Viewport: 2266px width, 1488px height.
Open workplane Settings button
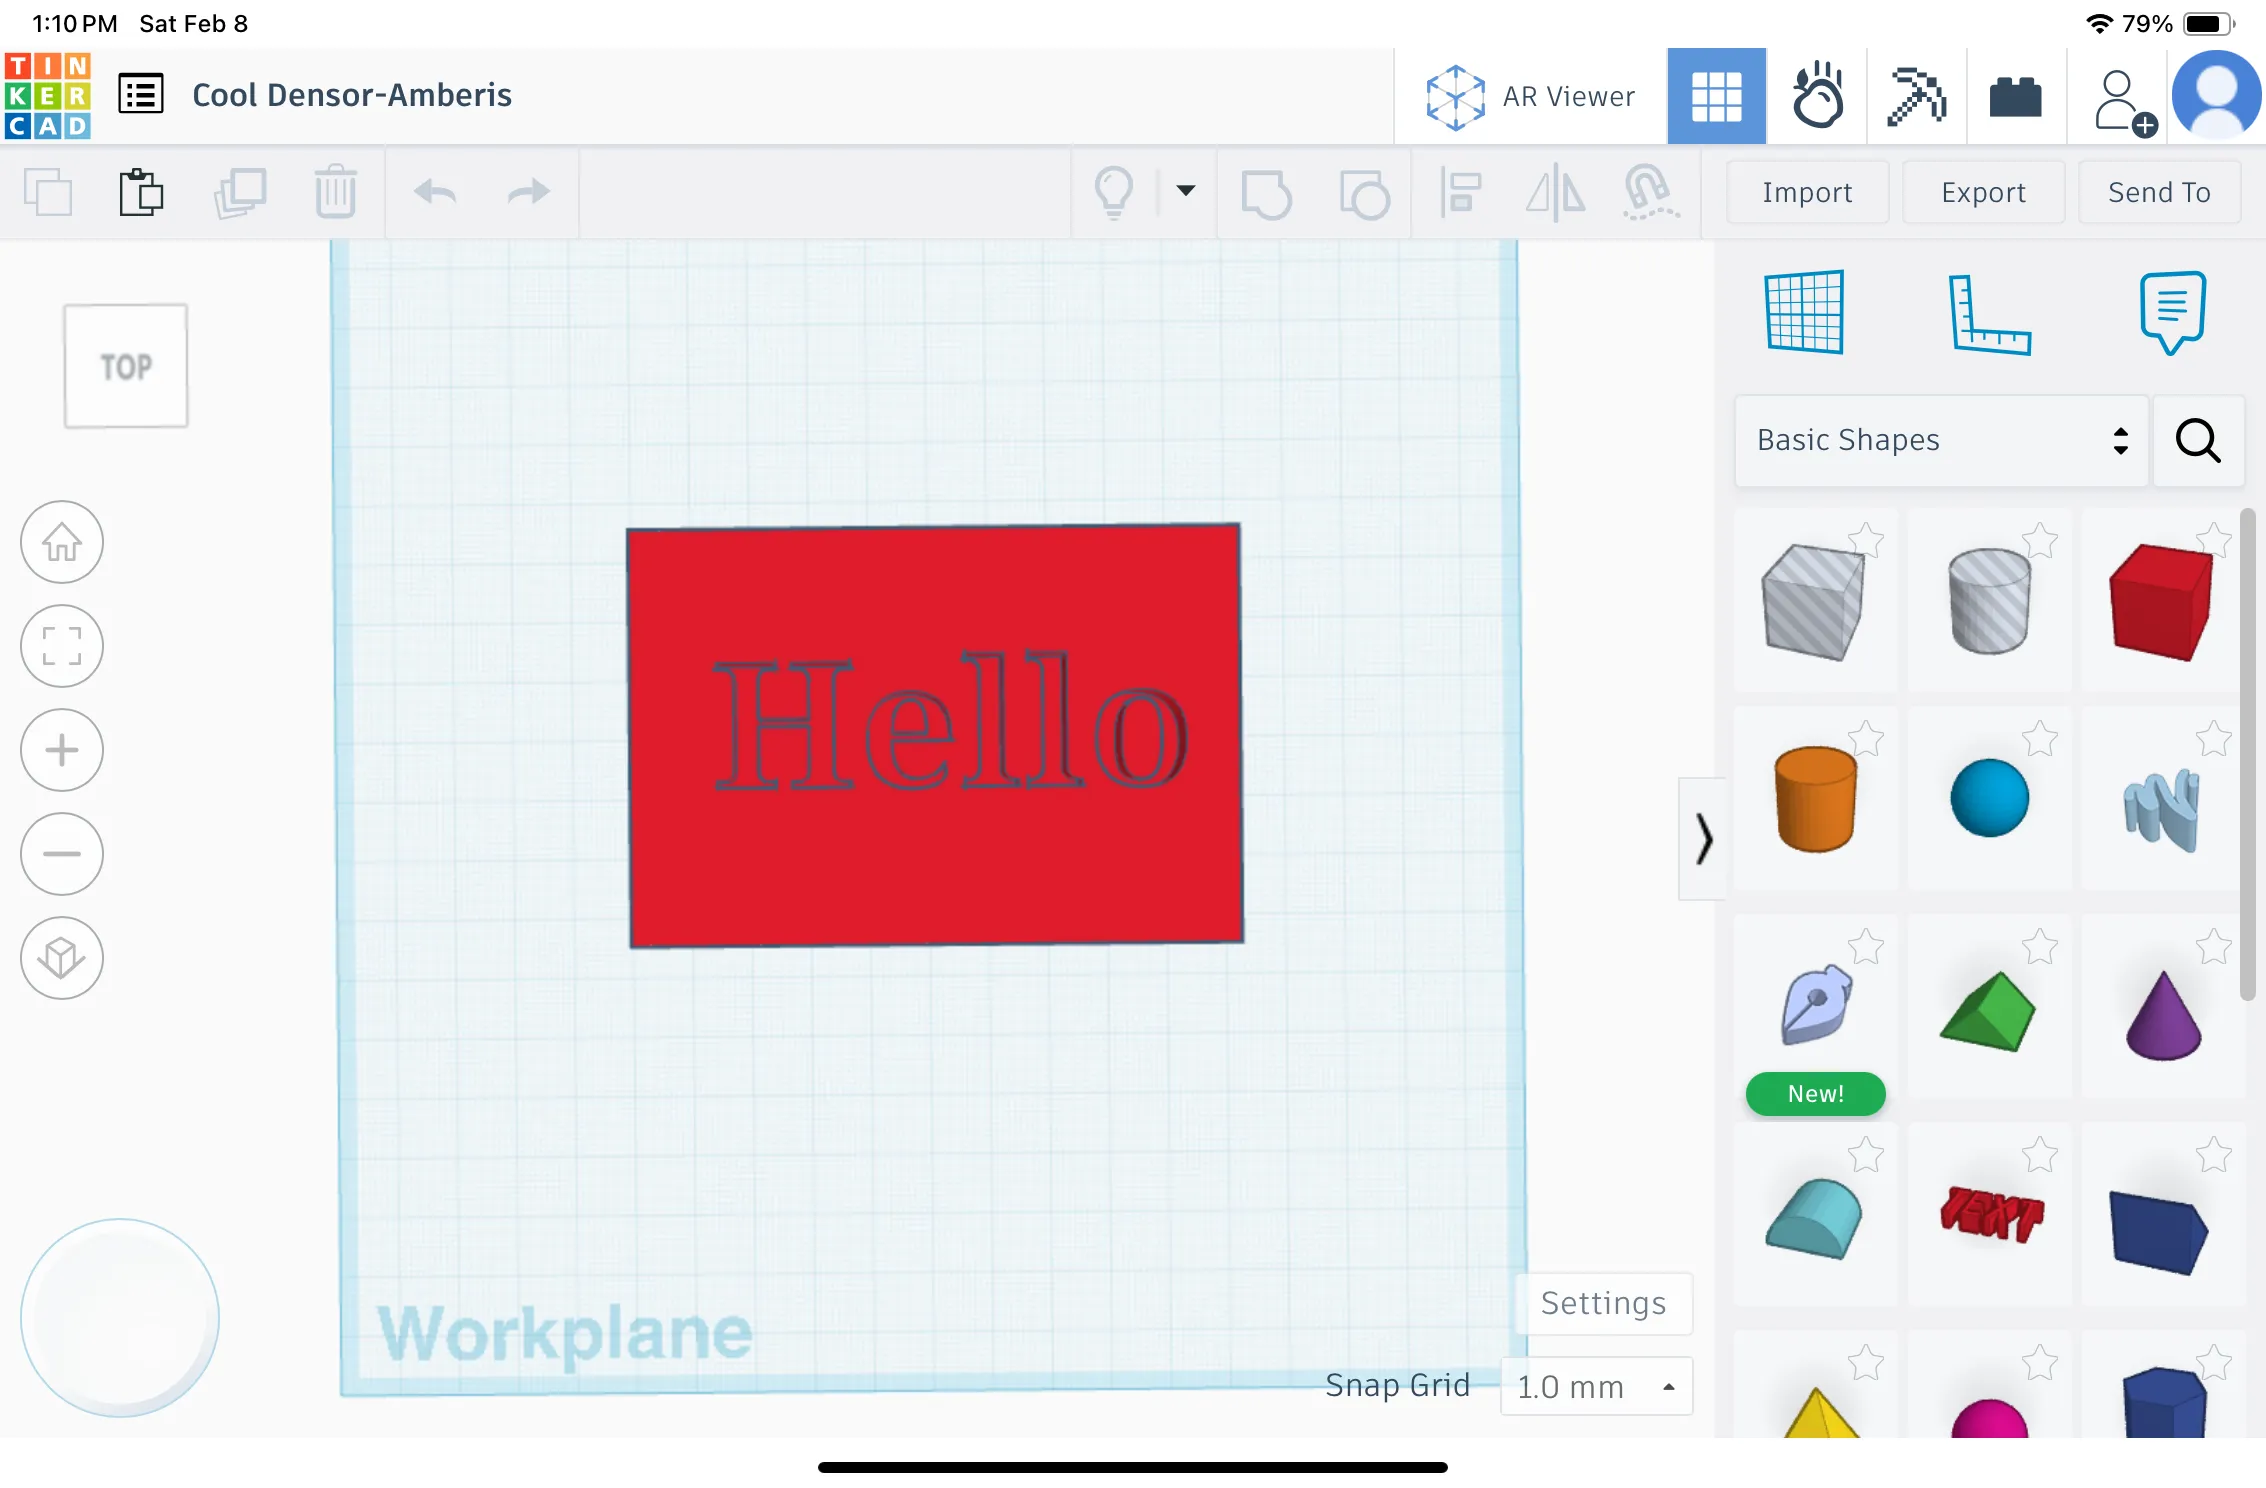(x=1603, y=1303)
